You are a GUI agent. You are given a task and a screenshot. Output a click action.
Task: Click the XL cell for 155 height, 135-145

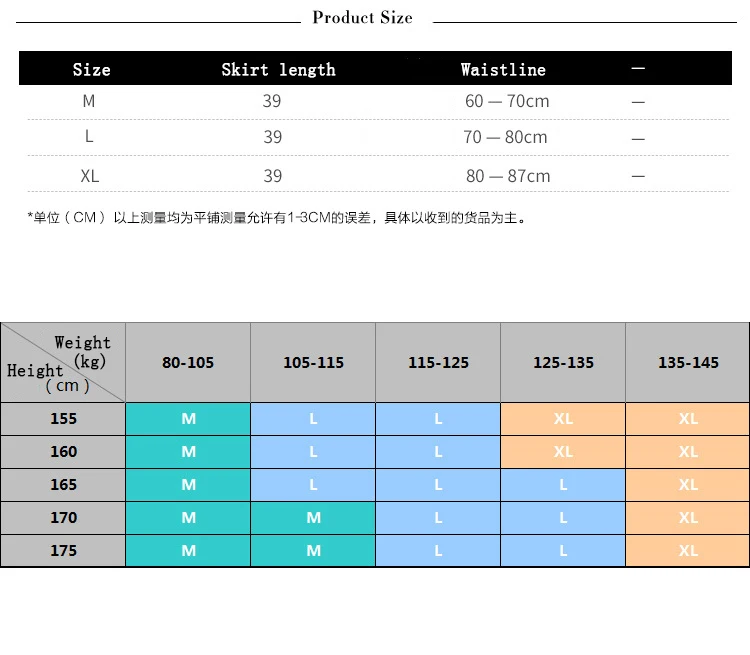(688, 419)
